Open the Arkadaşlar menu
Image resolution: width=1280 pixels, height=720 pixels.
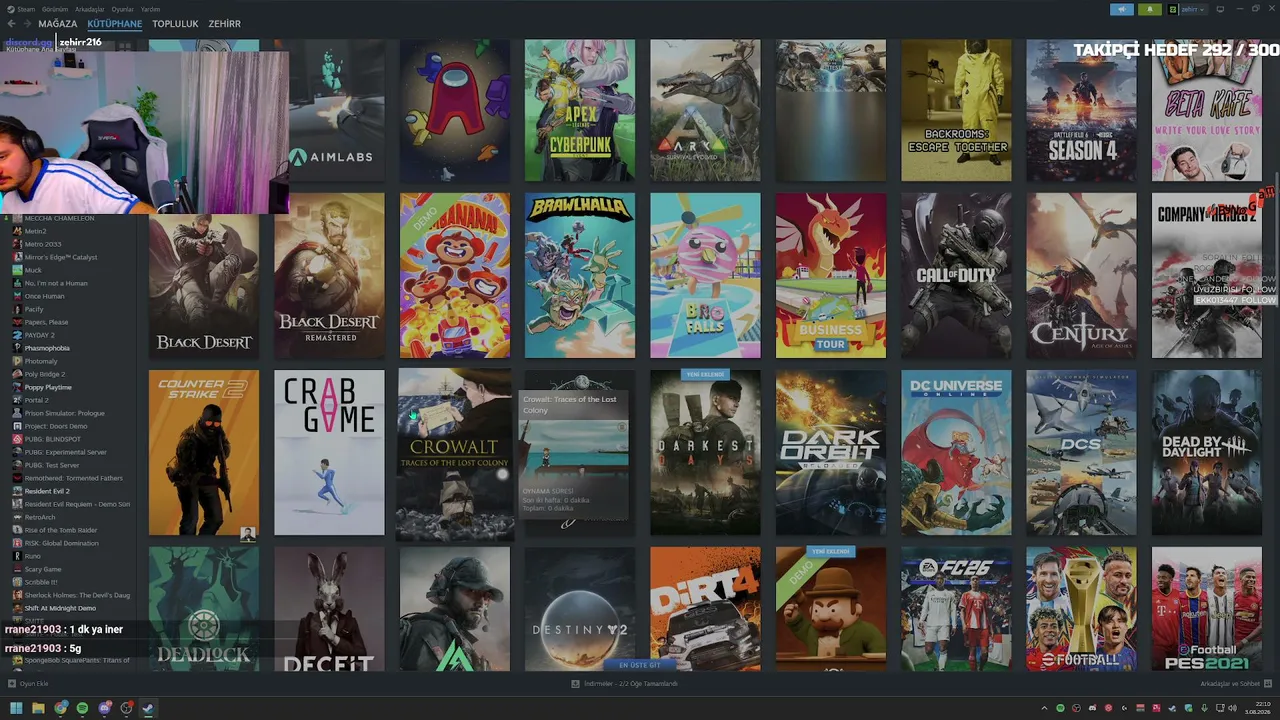pyautogui.click(x=89, y=9)
